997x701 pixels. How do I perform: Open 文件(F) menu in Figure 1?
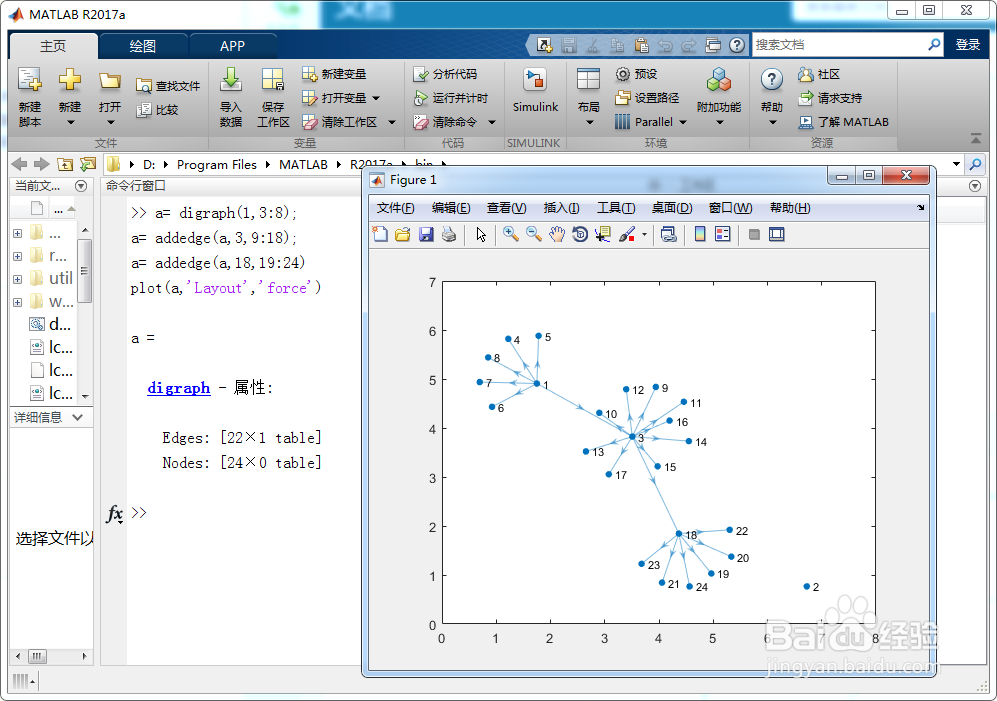point(395,208)
